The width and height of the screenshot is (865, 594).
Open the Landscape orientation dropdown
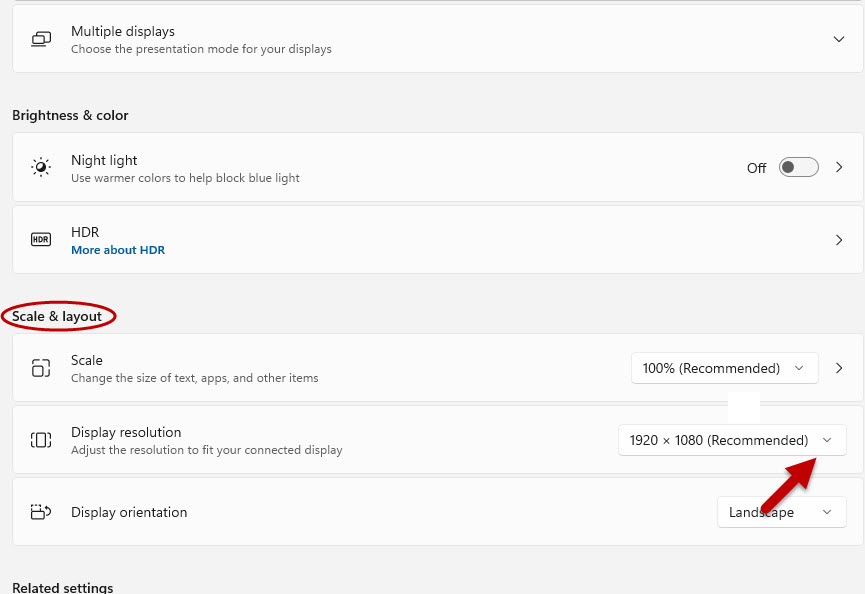pos(782,512)
